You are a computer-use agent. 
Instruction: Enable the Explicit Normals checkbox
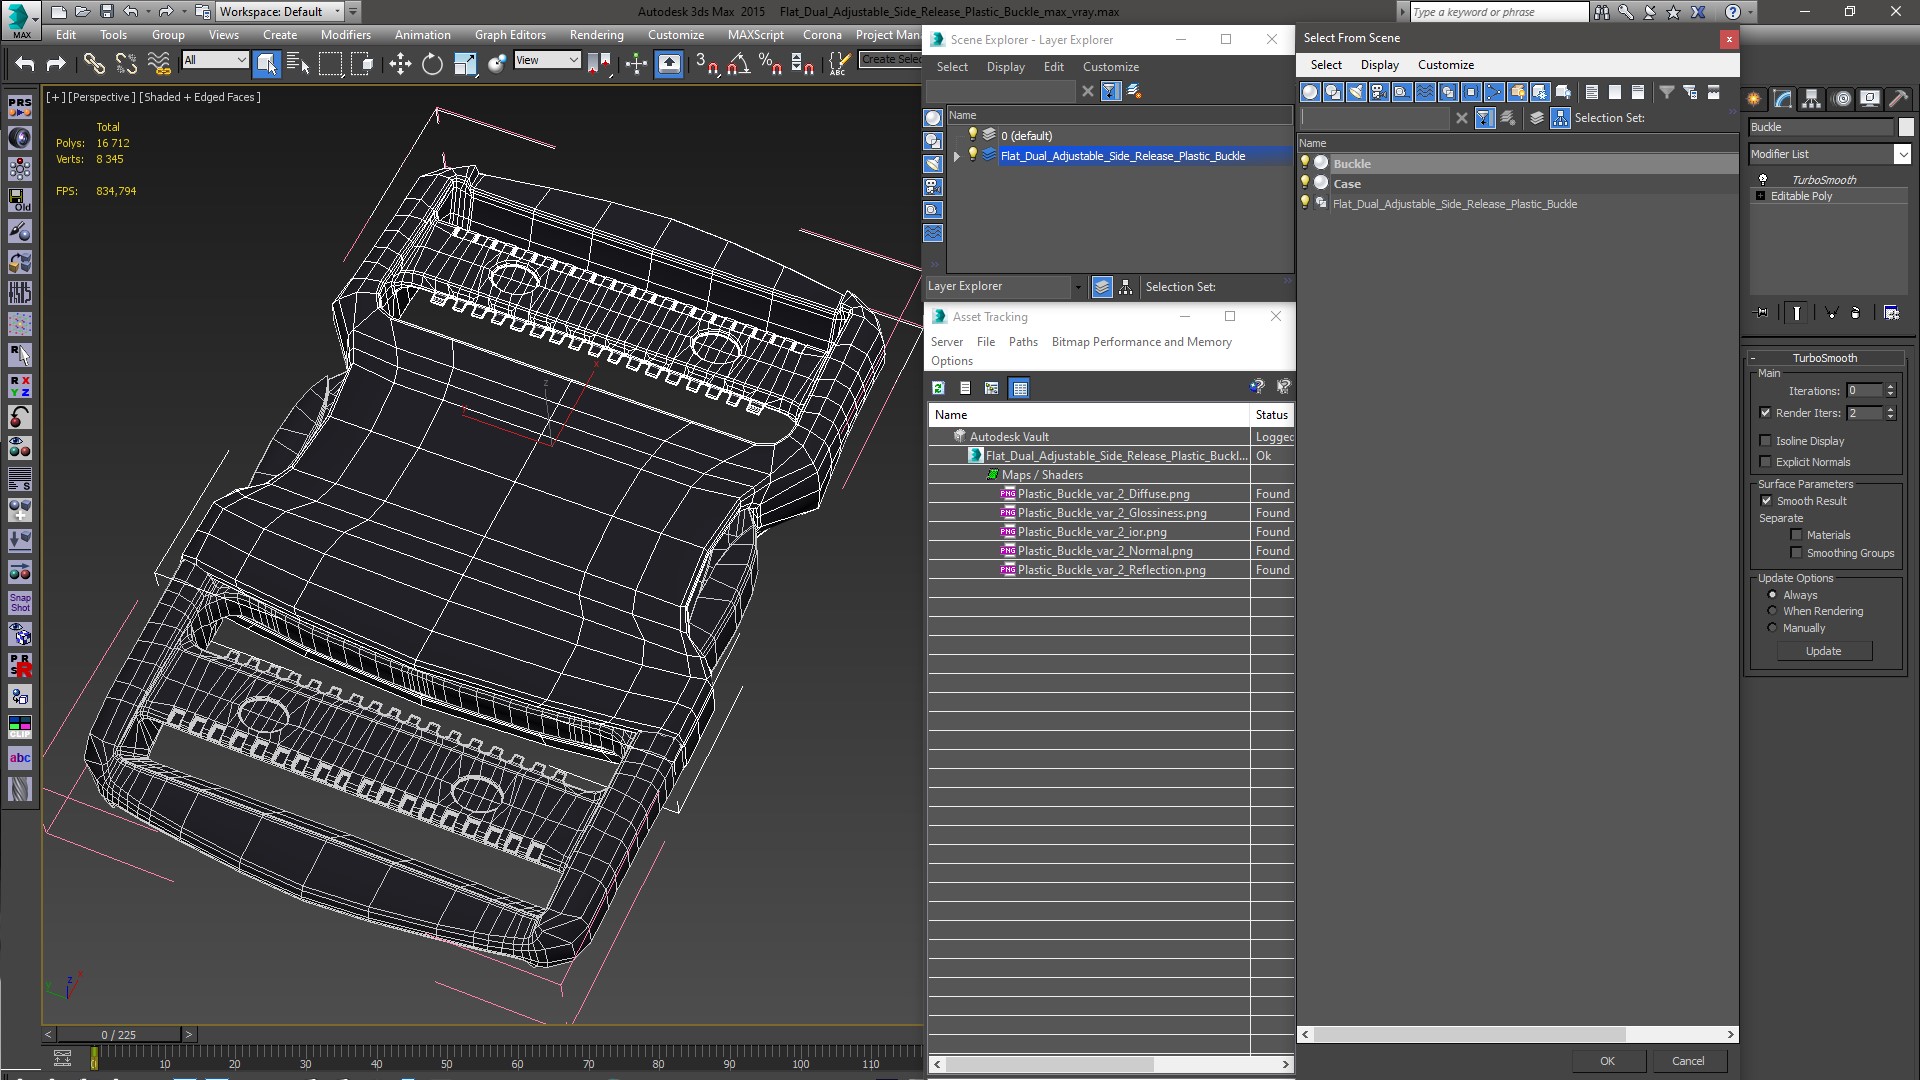click(1765, 462)
